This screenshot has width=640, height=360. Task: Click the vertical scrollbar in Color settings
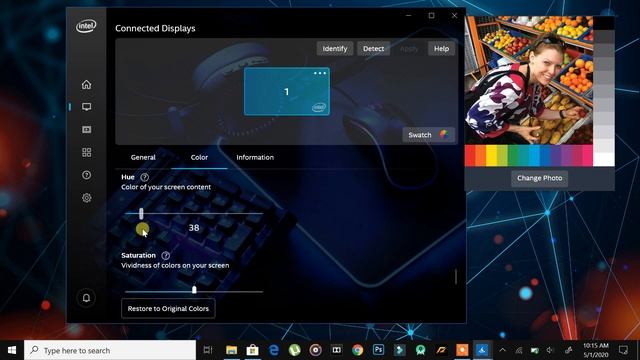point(456,276)
